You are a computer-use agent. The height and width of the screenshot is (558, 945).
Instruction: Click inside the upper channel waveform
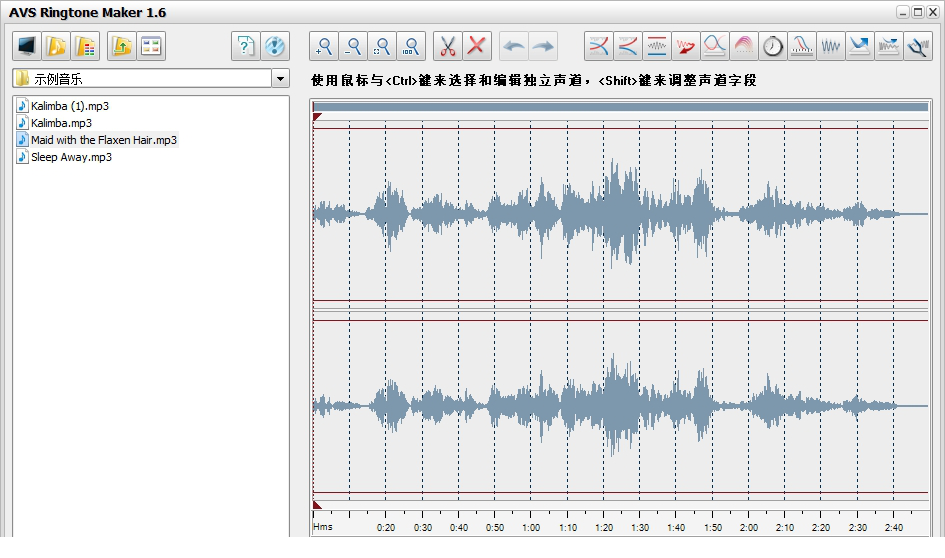pyautogui.click(x=620, y=214)
